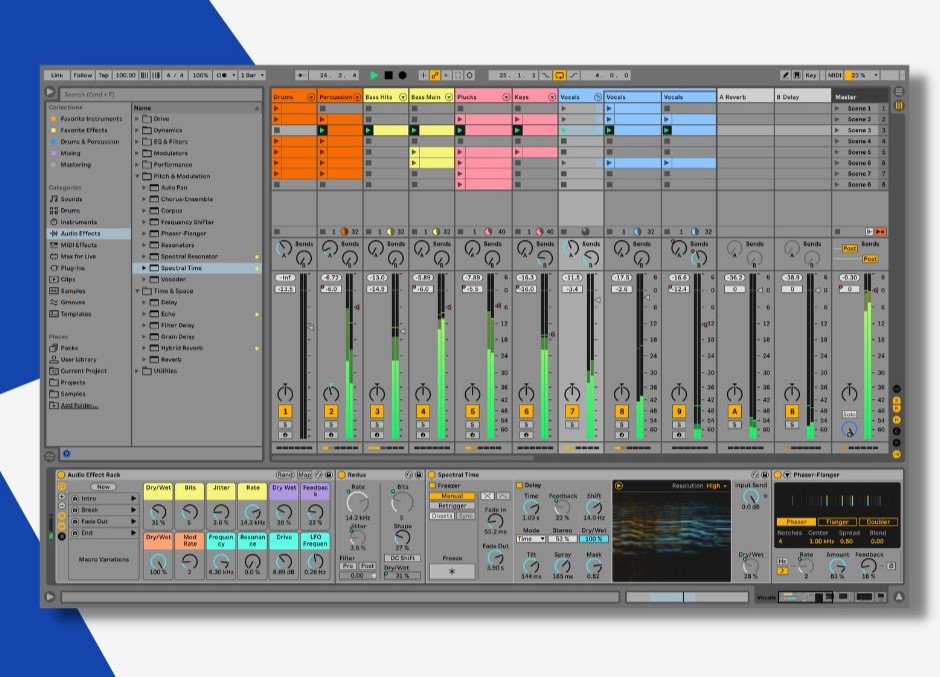This screenshot has height=677, width=940.
Task: Enable Solo on track 3 Bass Hits
Action: tap(377, 425)
